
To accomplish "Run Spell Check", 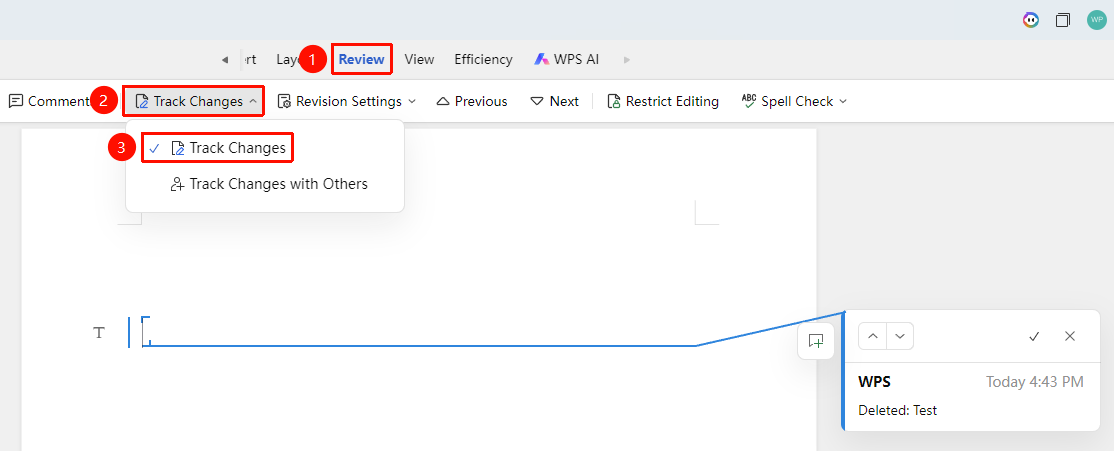I will click(787, 102).
